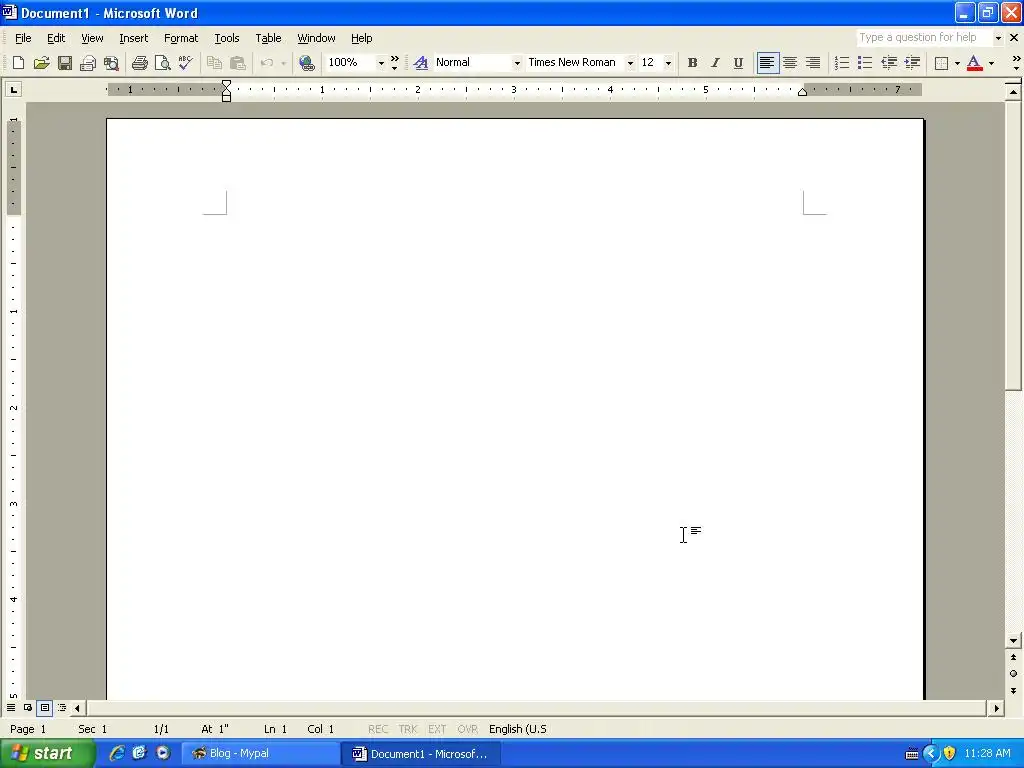Click tab stop selector on ruler

(x=14, y=89)
